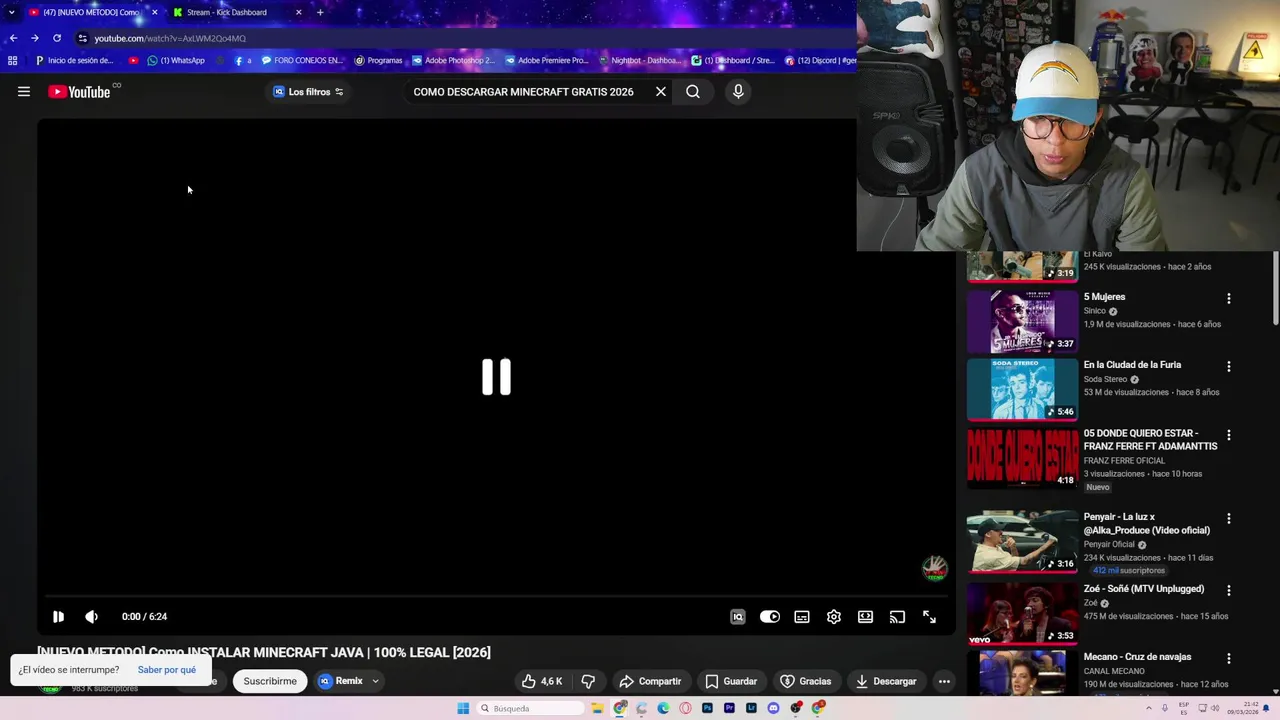This screenshot has width=1280, height=720.
Task: Start voice search with the microphone
Action: pos(738,92)
